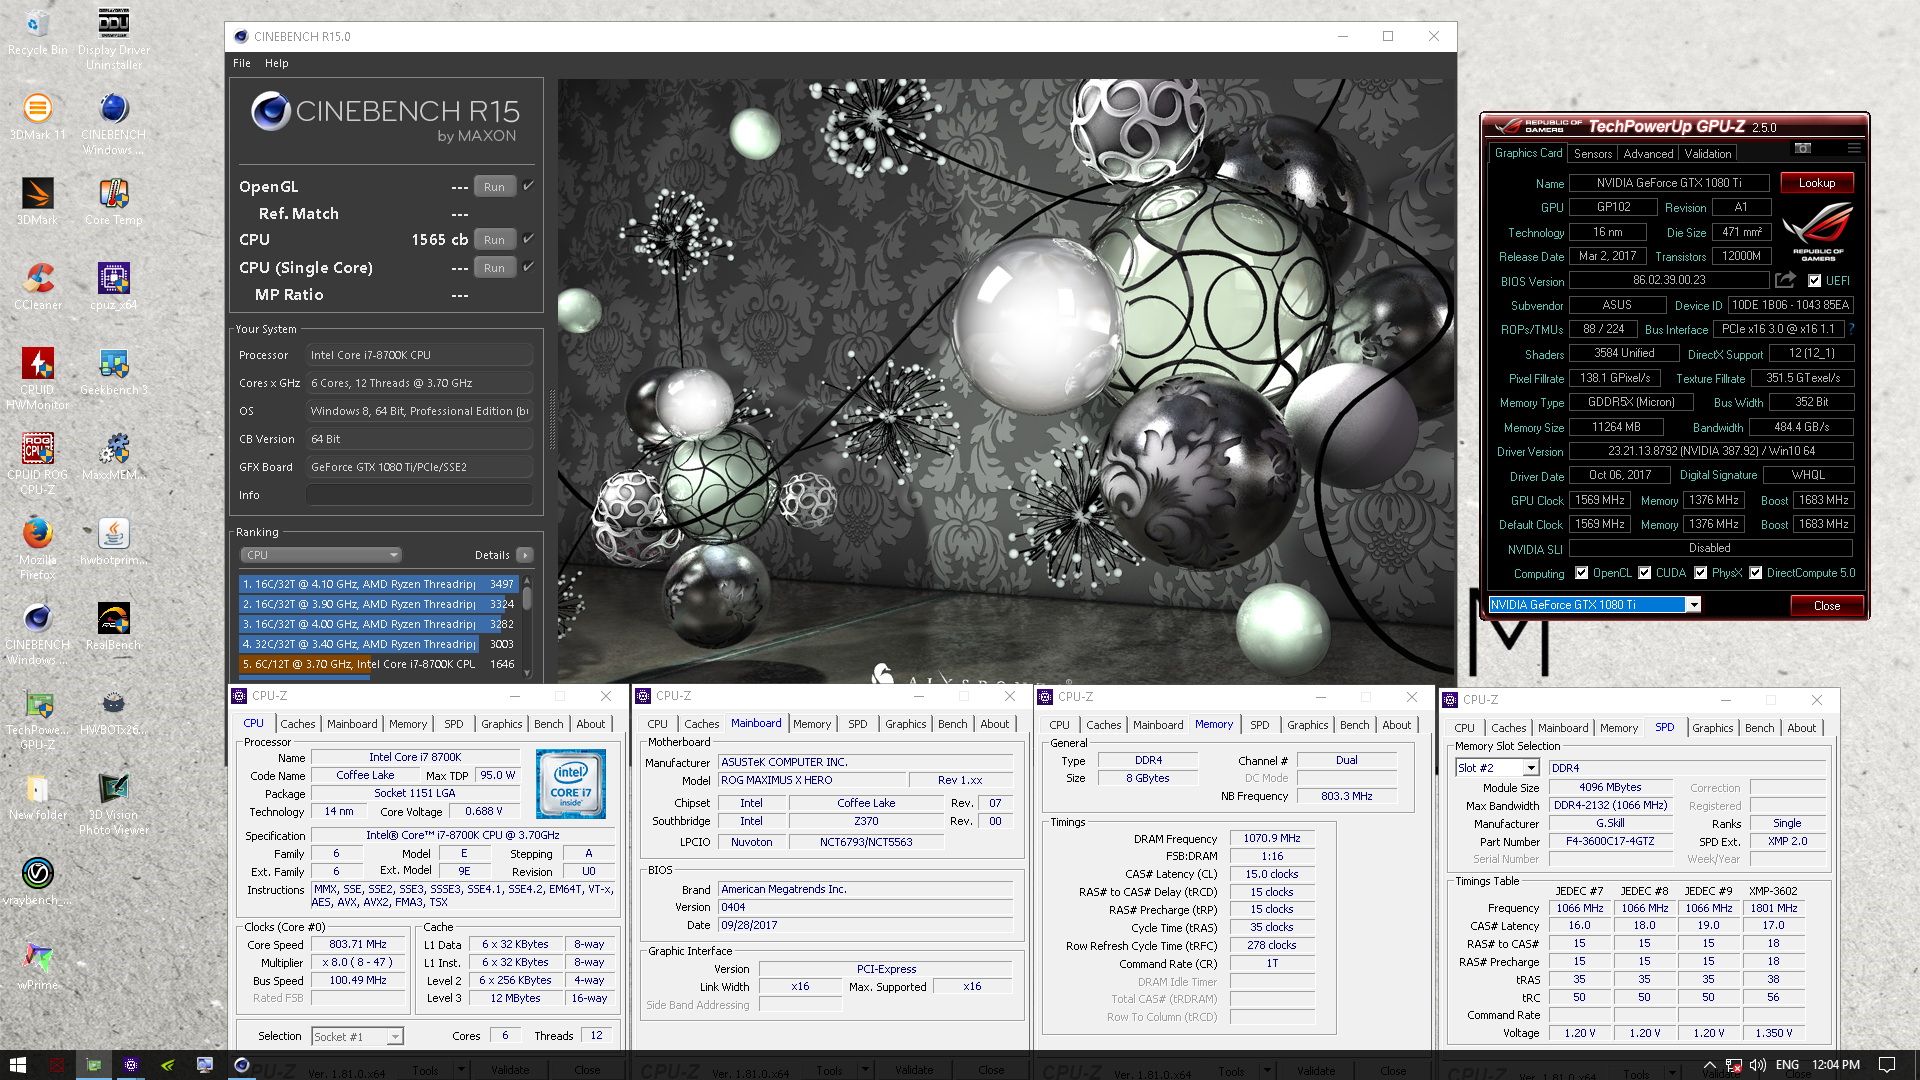Open the Windows Start button
1920x1080 pixels.
17,1065
